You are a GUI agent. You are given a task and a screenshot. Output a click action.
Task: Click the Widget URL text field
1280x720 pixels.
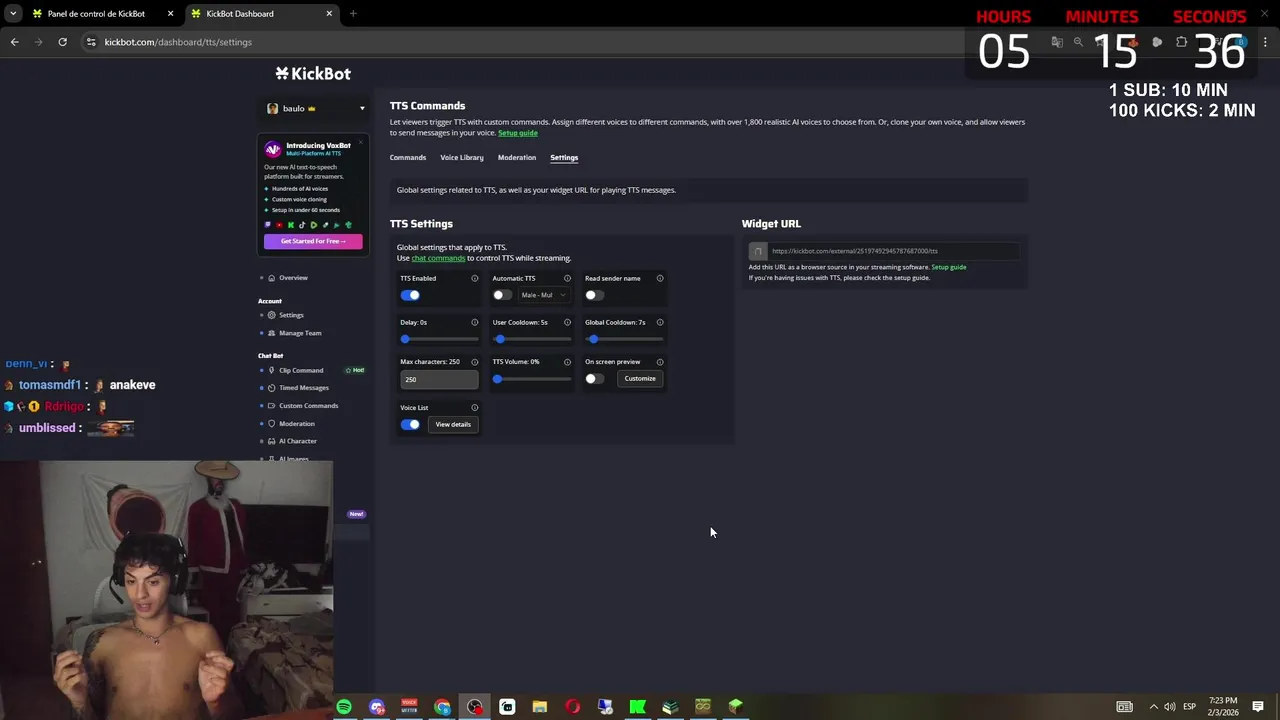(893, 251)
